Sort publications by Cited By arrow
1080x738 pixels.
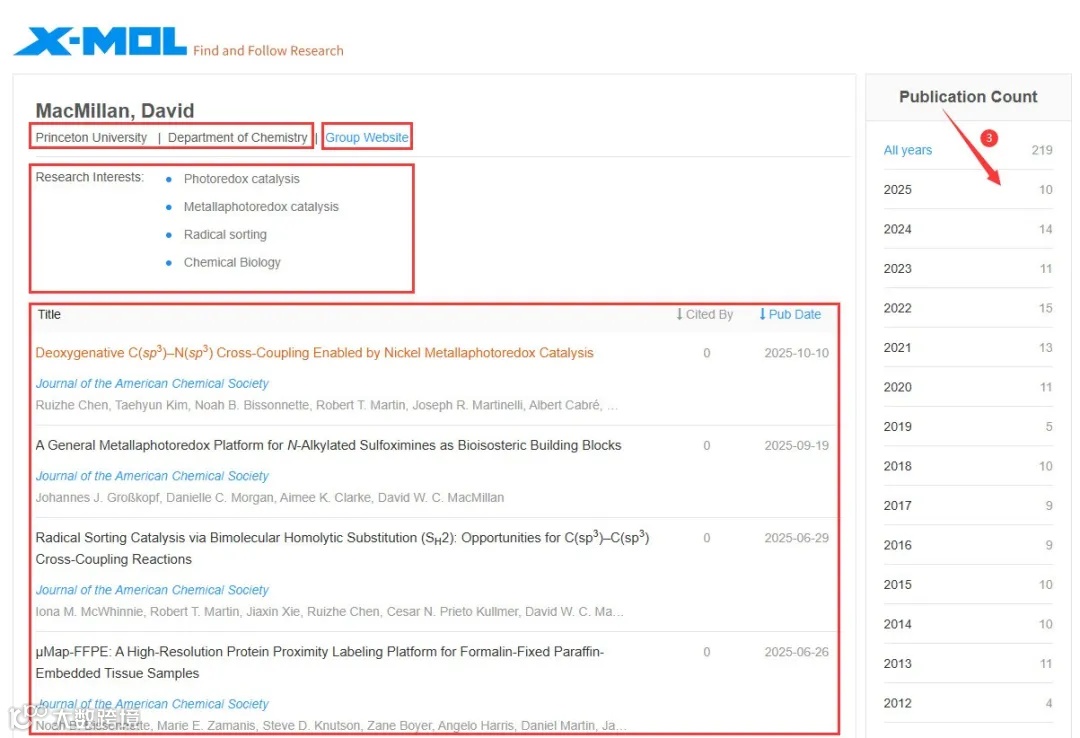tap(679, 314)
